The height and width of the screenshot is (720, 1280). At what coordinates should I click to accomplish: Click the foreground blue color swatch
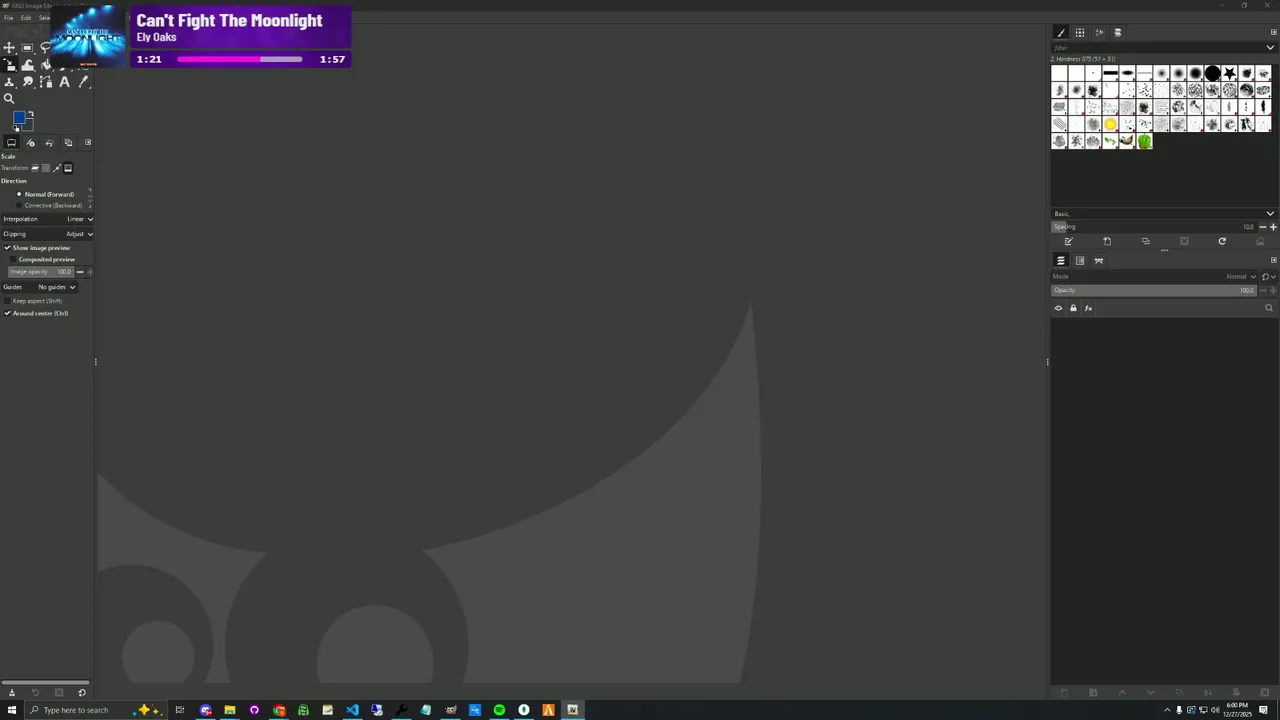pos(19,118)
